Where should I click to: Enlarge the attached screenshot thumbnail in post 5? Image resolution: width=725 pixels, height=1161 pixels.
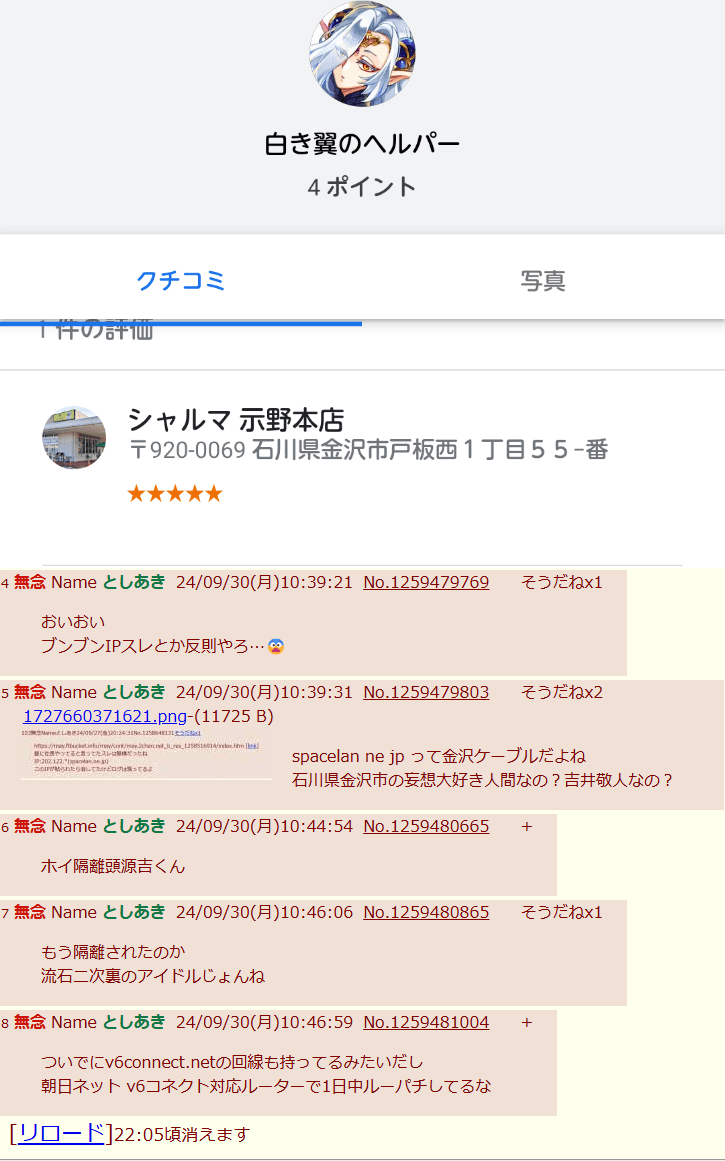pos(146,754)
